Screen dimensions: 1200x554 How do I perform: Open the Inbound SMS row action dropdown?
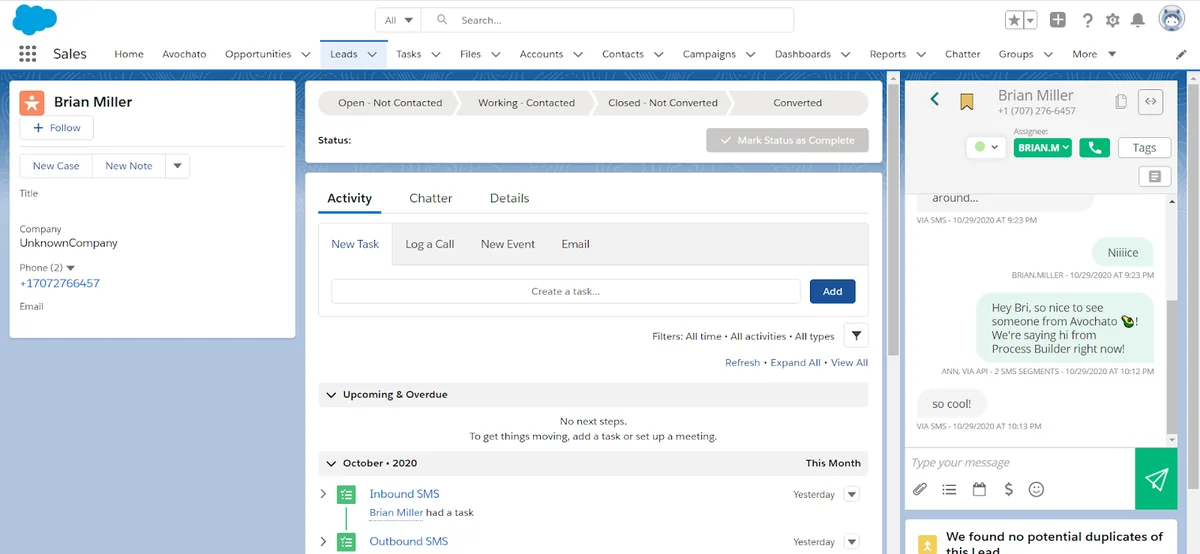851,494
